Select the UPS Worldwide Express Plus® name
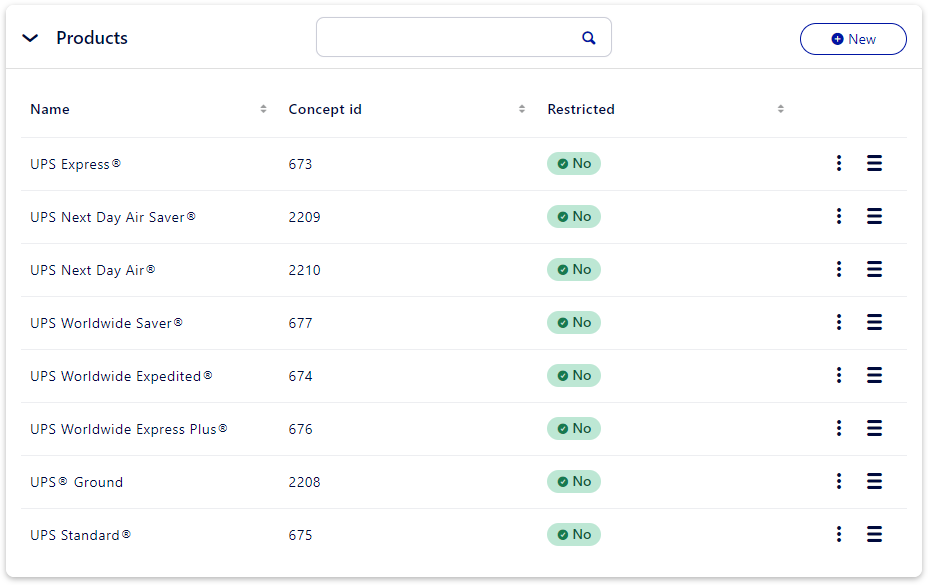The width and height of the screenshot is (928, 585). [x=128, y=429]
